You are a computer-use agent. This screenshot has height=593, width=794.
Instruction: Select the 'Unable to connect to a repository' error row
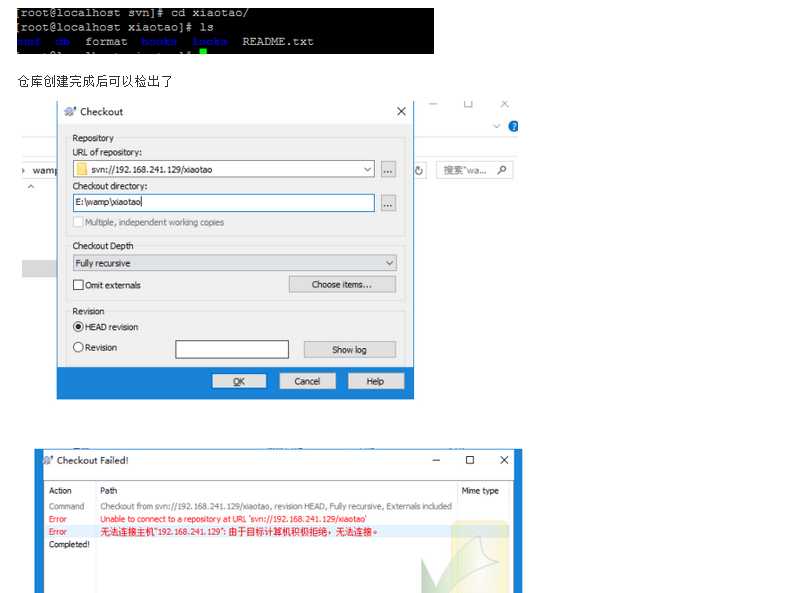[276, 519]
